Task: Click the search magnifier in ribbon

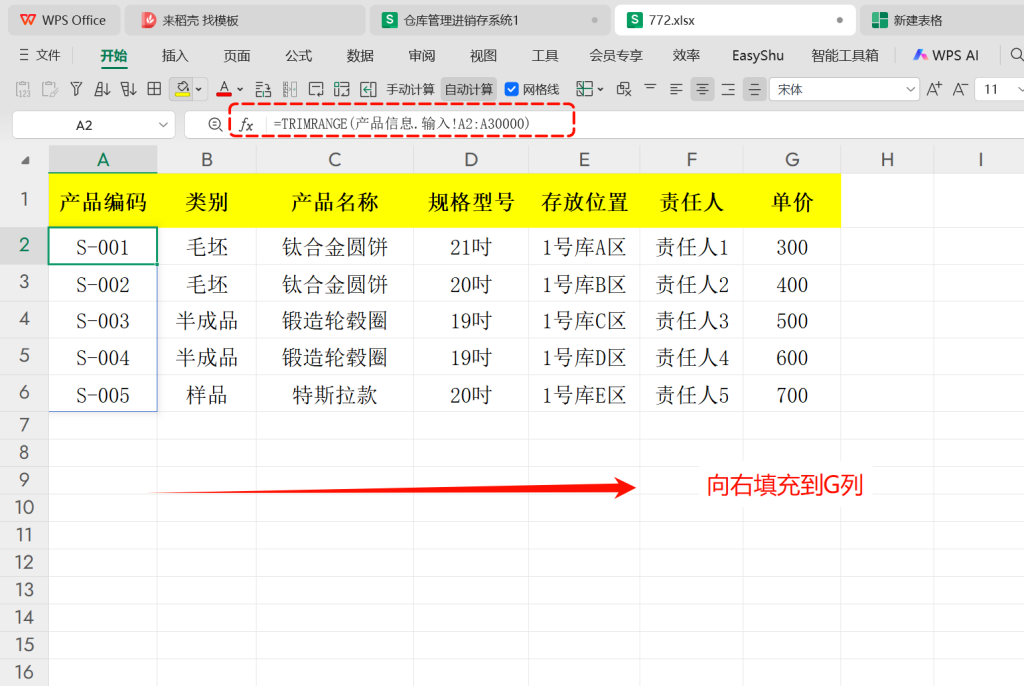Action: pyautogui.click(x=1016, y=55)
